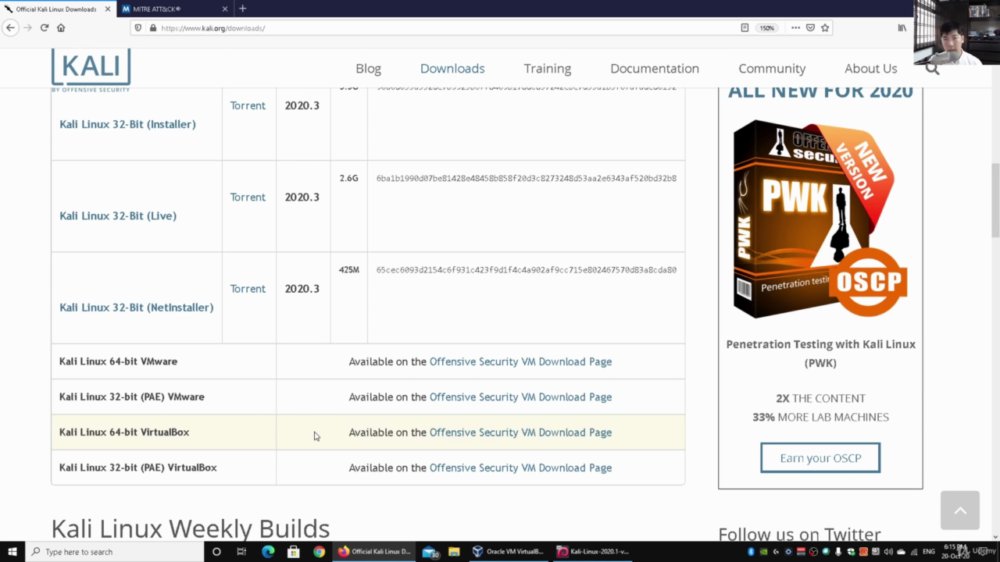Open the Windows Start menu
Screen dimensions: 1000x562
coord(12,552)
